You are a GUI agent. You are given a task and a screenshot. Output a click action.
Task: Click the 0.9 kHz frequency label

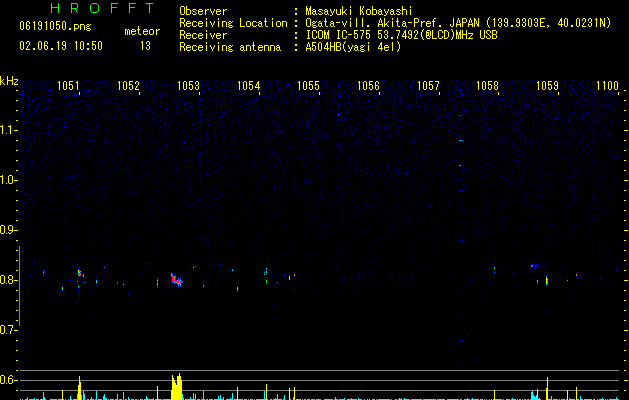[x=8, y=230]
